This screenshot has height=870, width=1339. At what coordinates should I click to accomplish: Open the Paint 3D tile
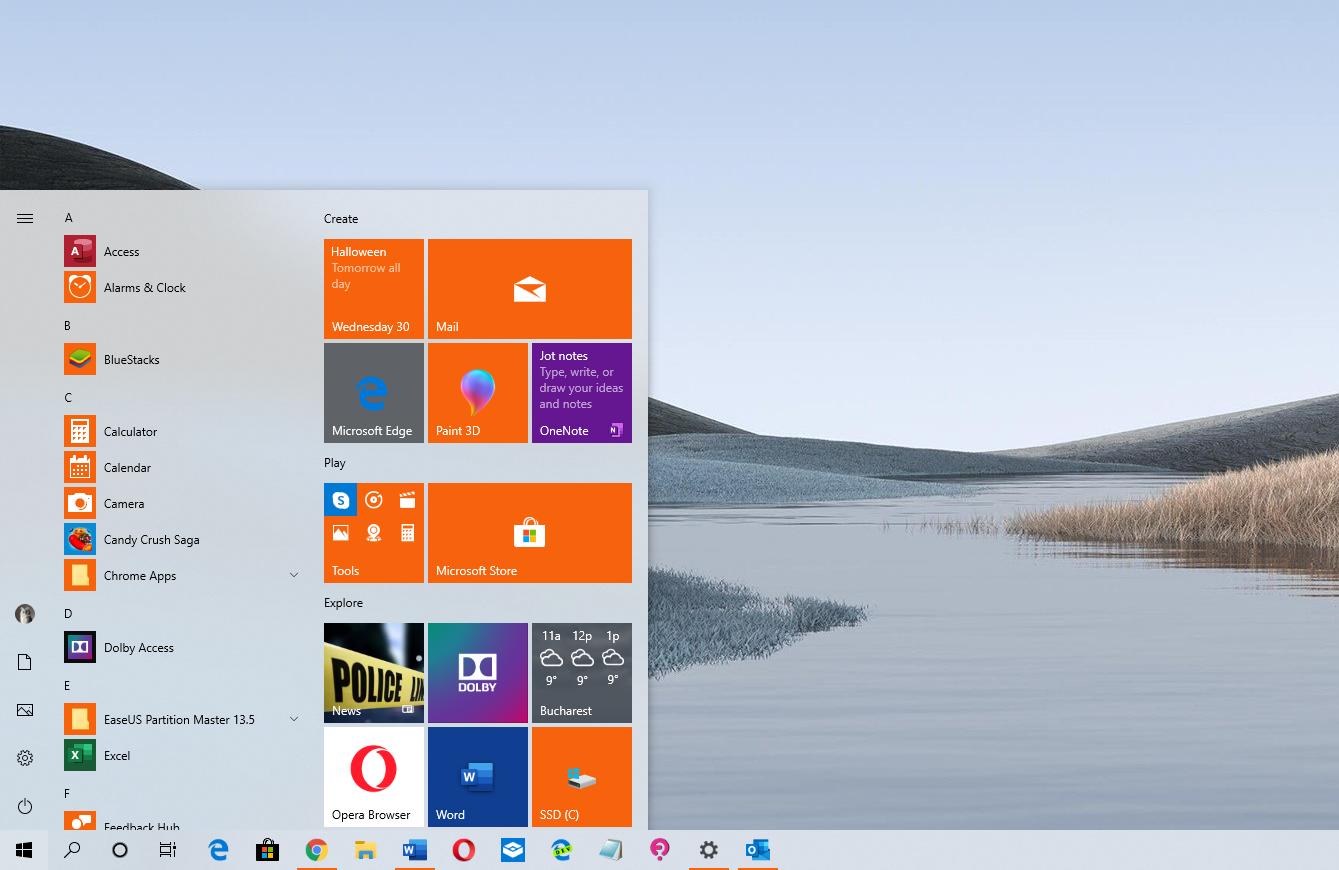478,393
